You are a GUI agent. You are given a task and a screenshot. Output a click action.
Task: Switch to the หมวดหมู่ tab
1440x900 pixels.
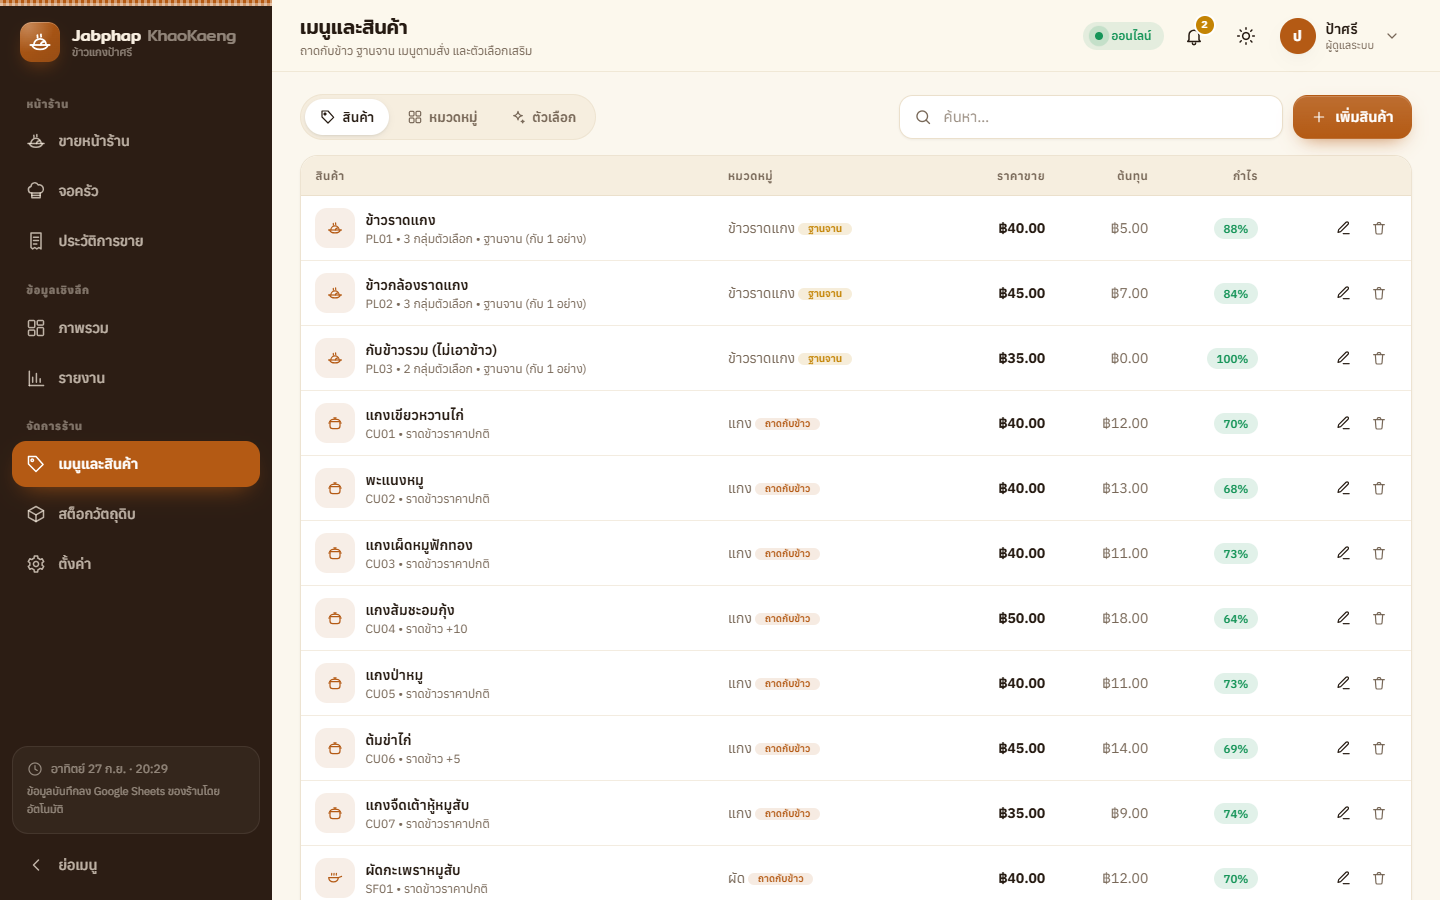(x=442, y=117)
